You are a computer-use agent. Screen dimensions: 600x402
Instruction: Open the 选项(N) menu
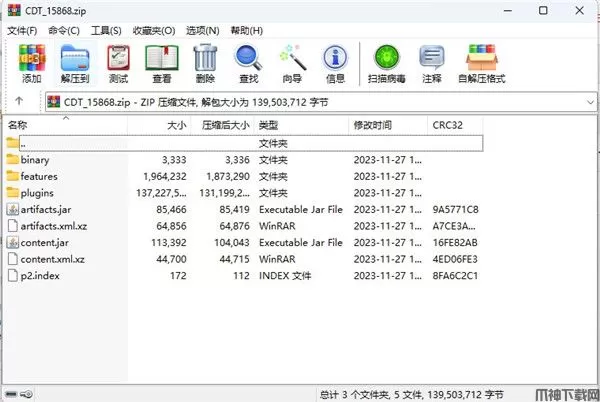click(x=203, y=31)
